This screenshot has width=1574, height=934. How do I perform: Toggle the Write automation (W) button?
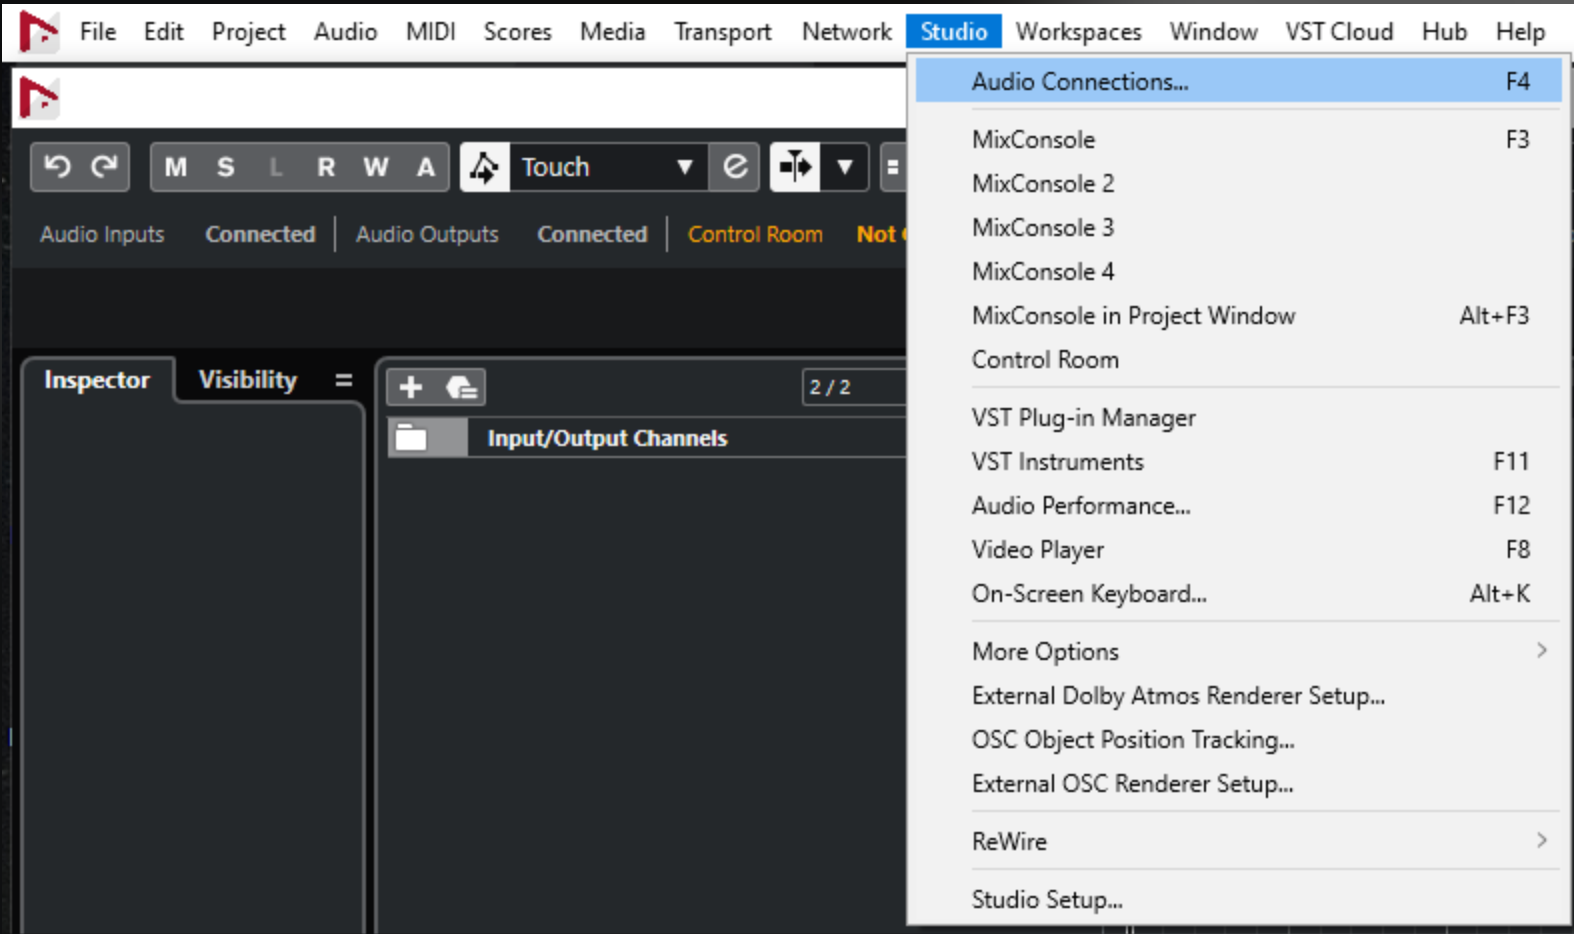point(376,167)
